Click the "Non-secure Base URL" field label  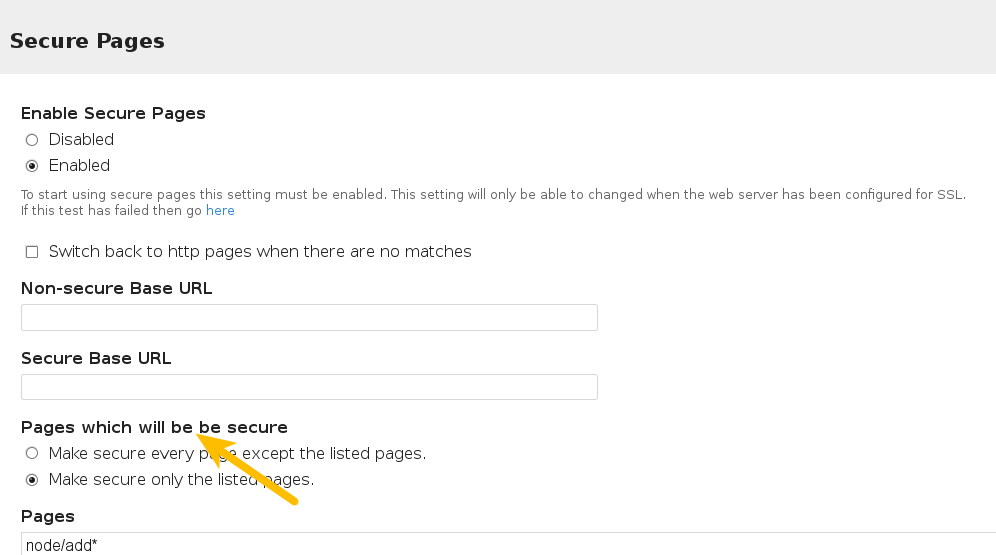116,289
